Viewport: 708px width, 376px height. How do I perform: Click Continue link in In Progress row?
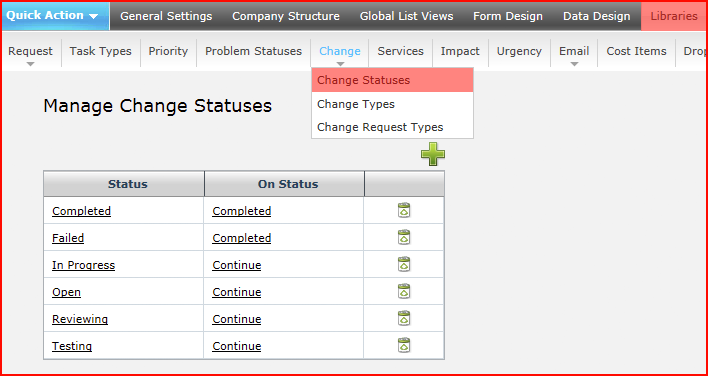pyautogui.click(x=237, y=265)
